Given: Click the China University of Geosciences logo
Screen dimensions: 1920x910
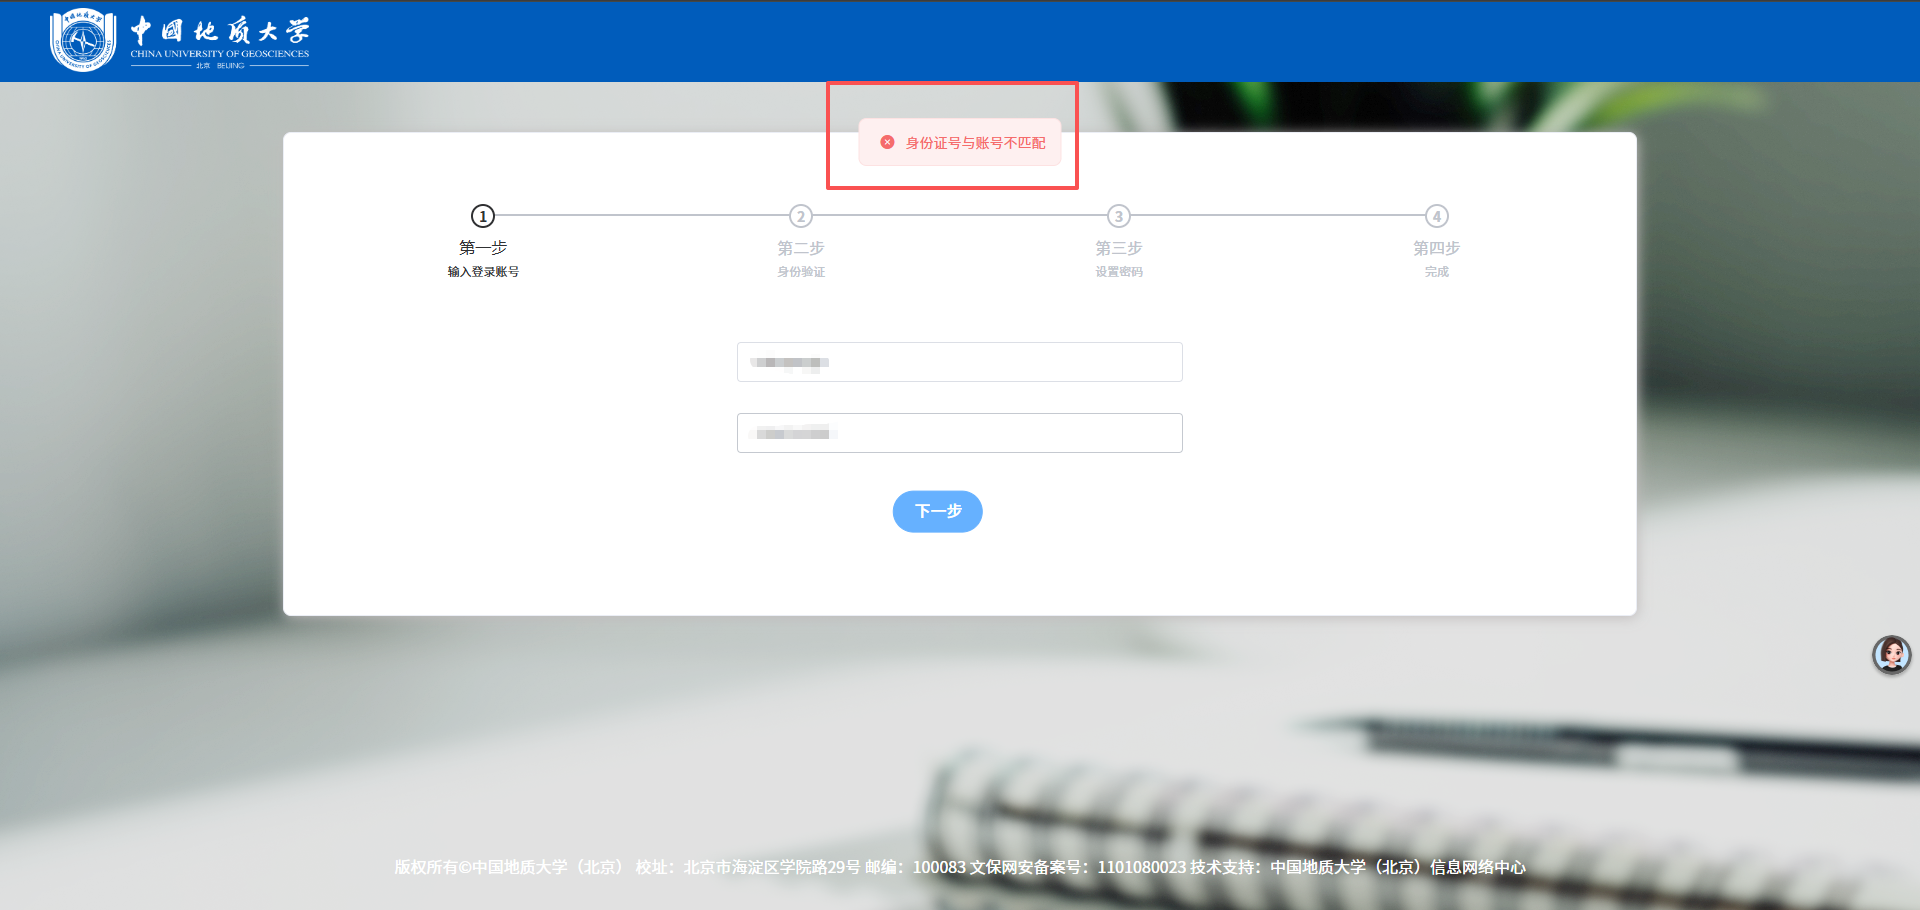Looking at the screenshot, I should tap(180, 40).
